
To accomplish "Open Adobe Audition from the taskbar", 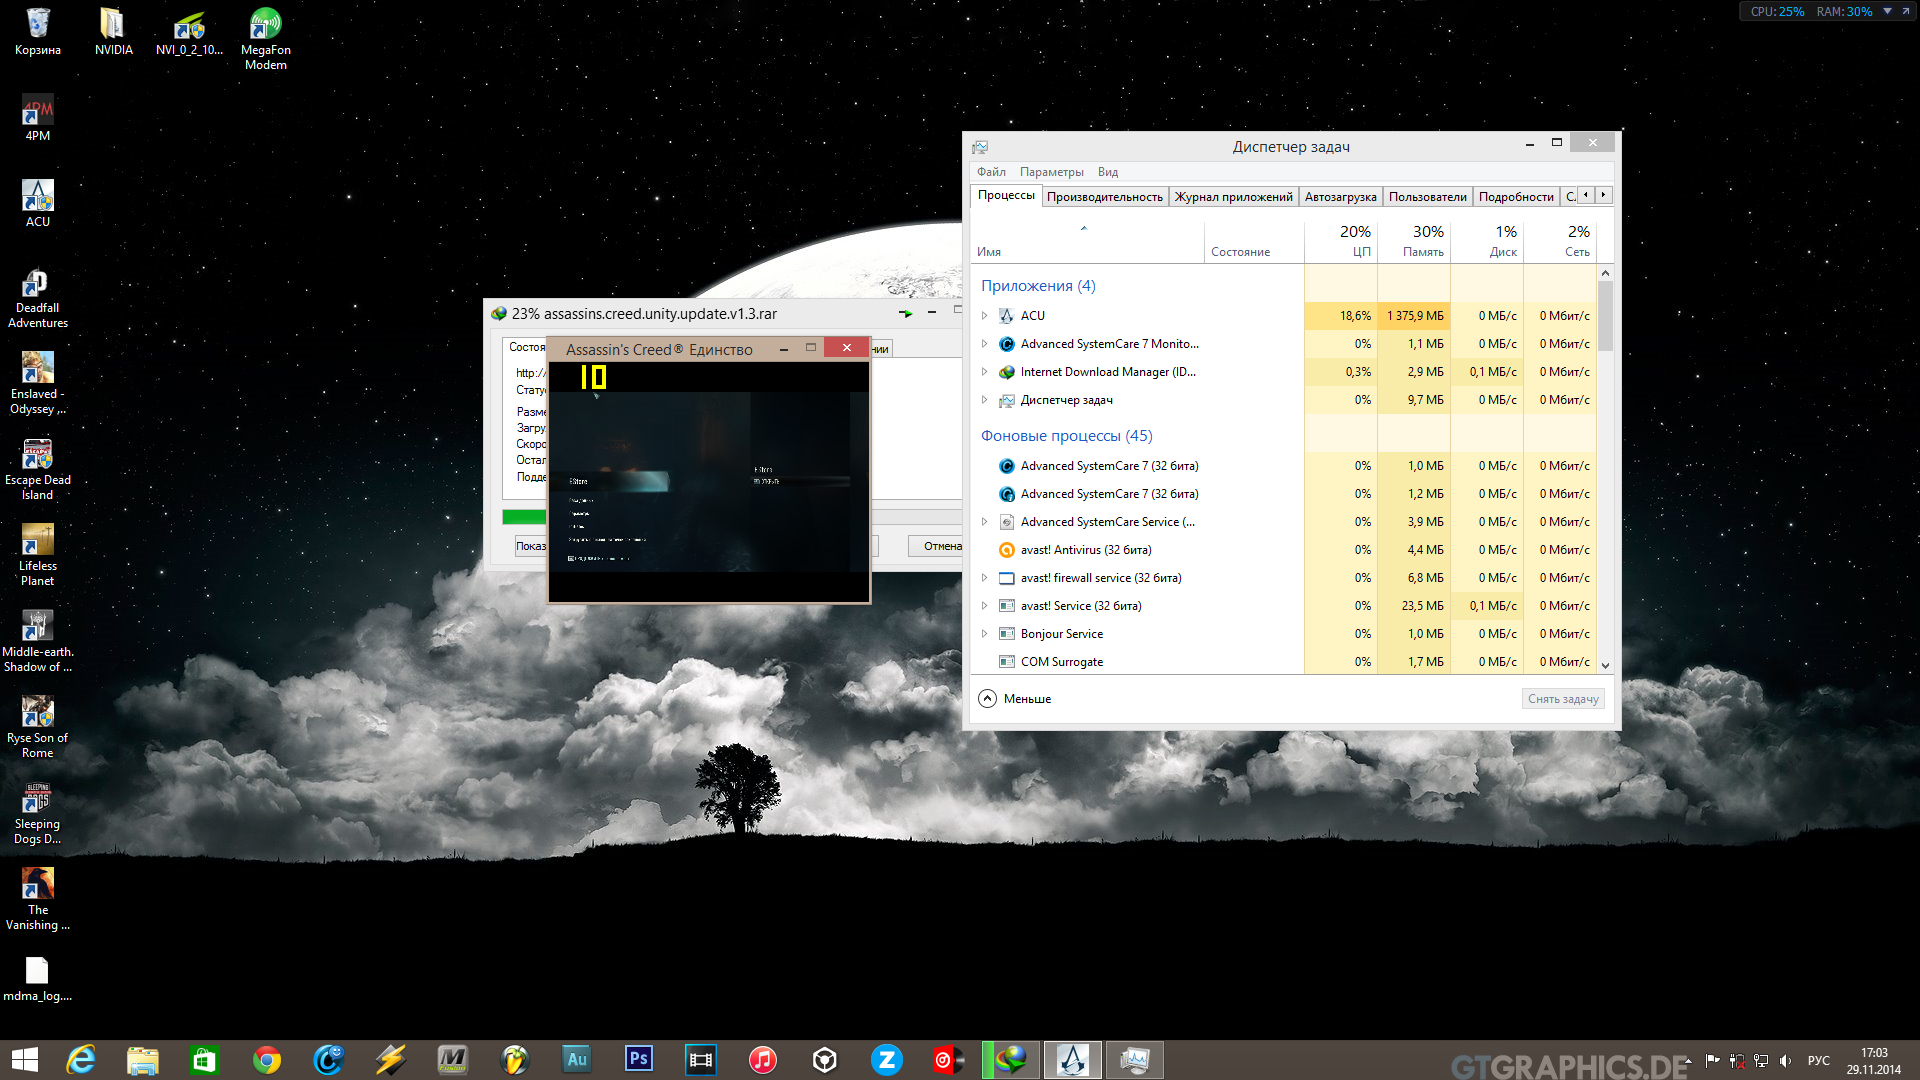I will pos(576,1059).
